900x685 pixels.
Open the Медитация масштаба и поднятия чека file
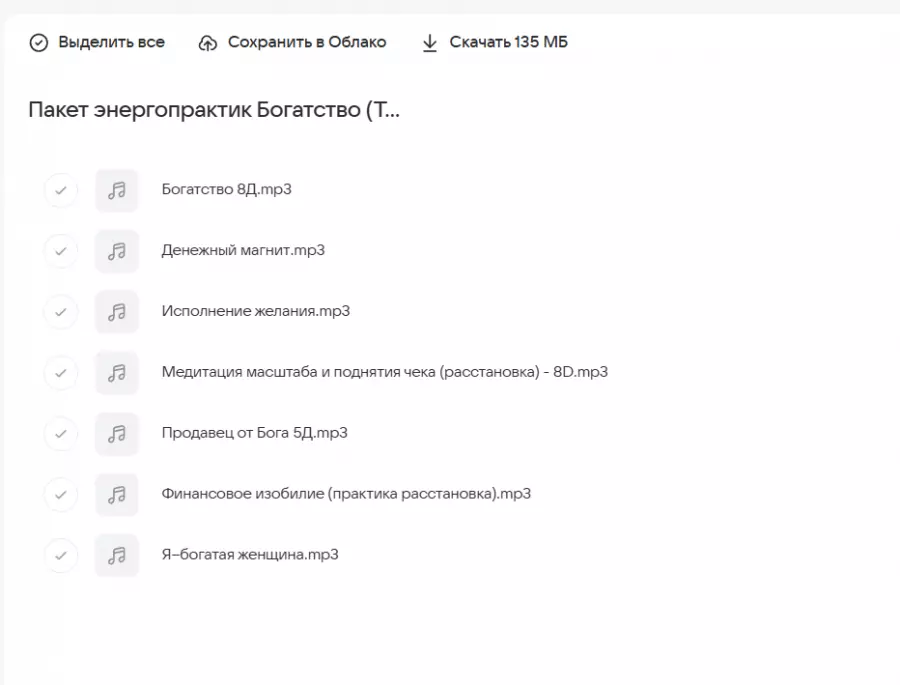(384, 372)
